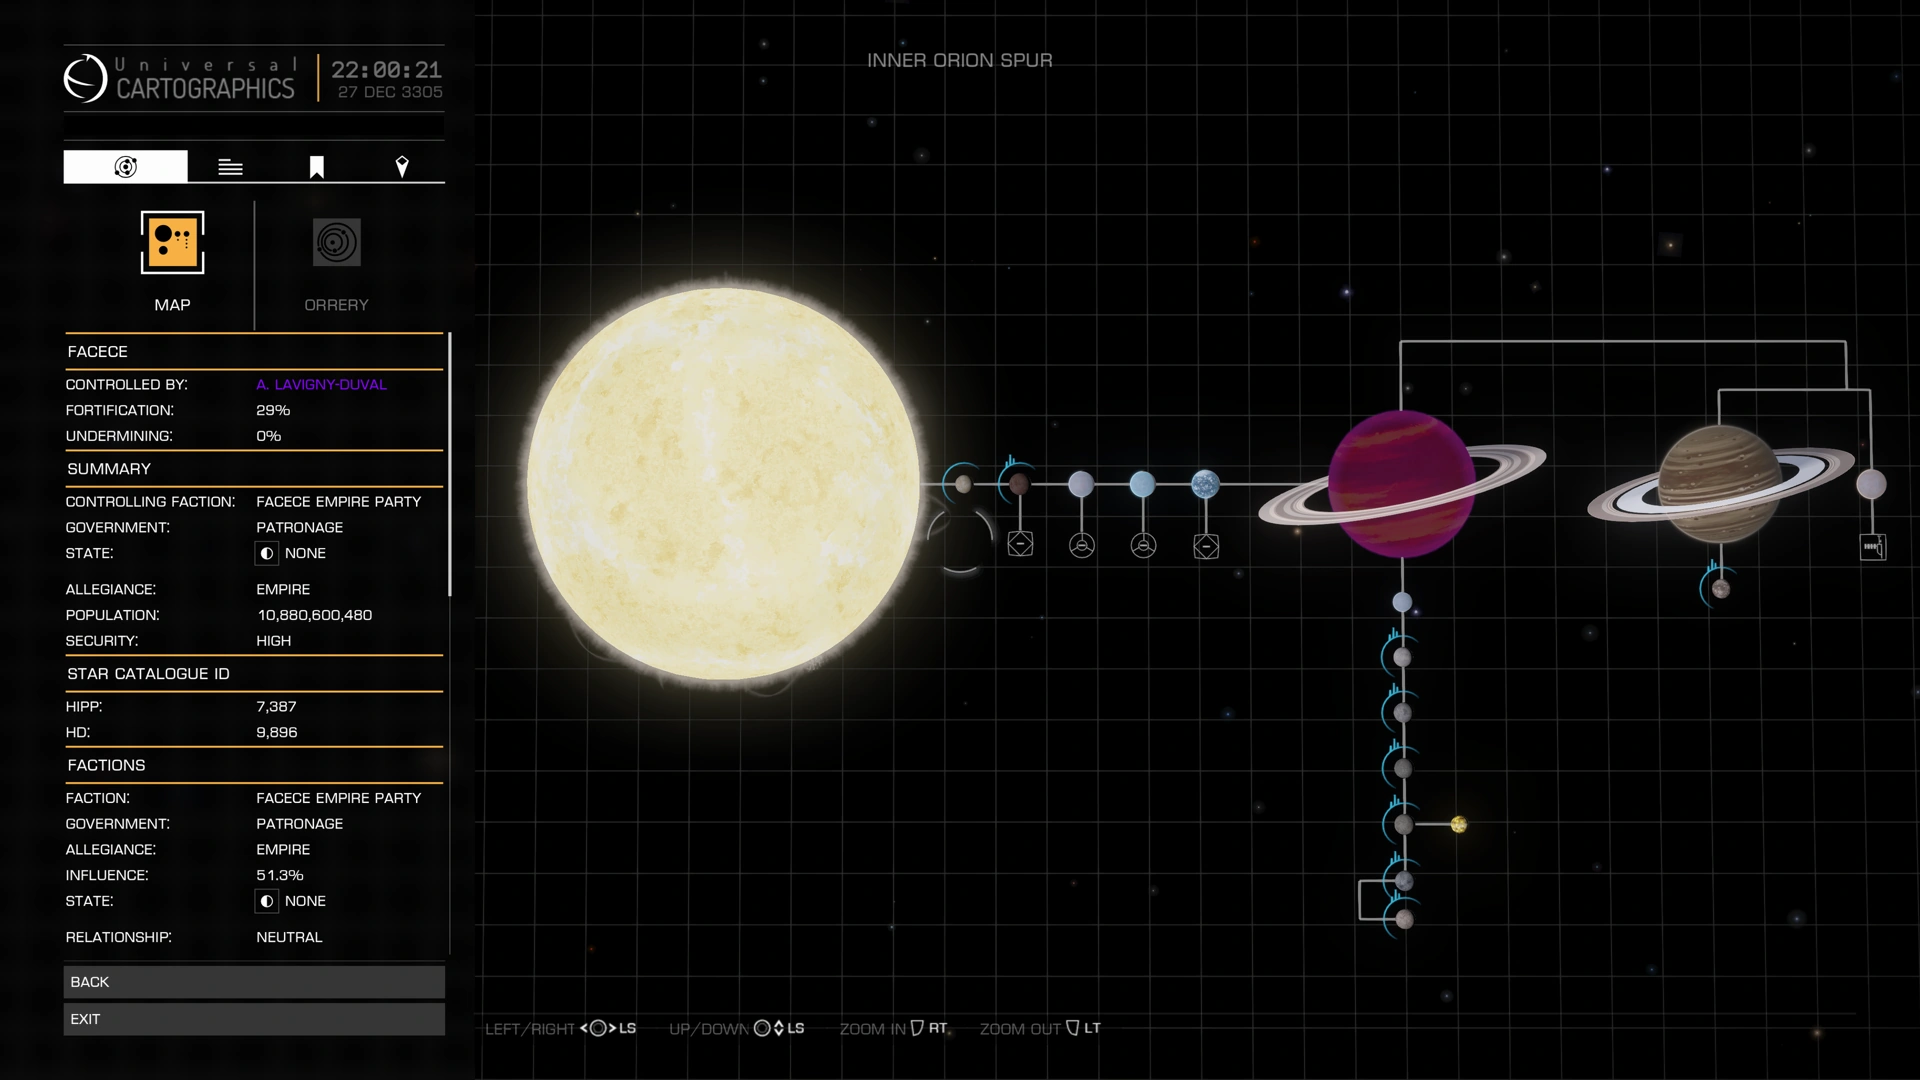
Task: Click the Exit button
Action: pyautogui.click(x=254, y=1019)
